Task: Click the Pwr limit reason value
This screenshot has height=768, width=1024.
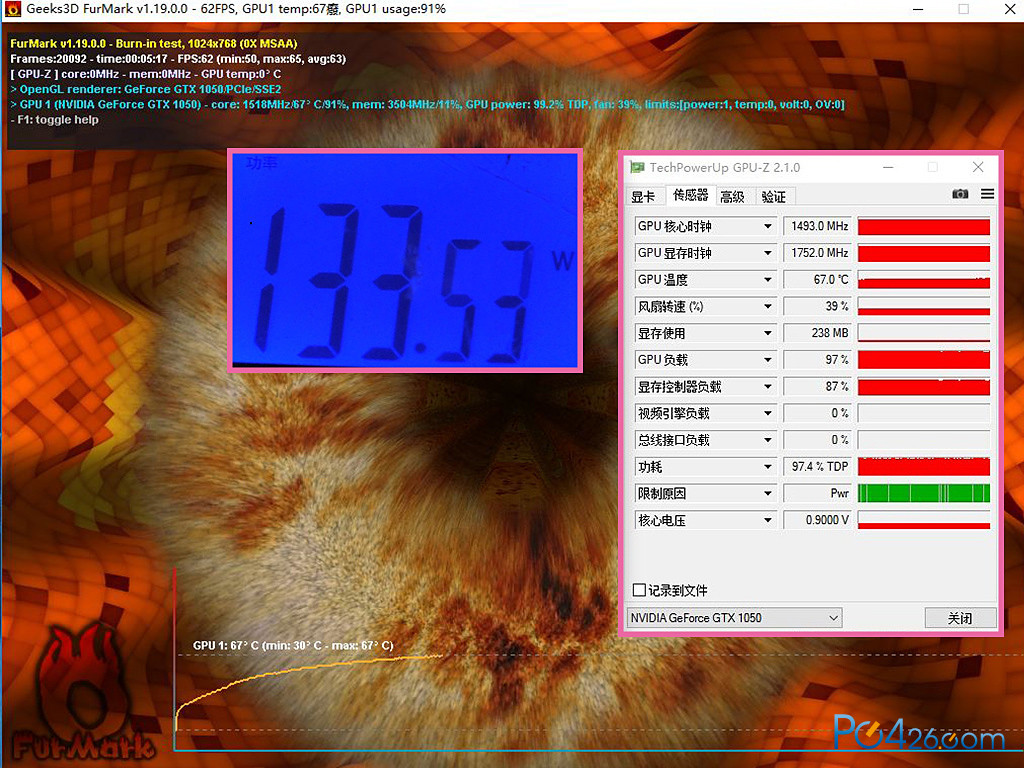Action: 818,494
